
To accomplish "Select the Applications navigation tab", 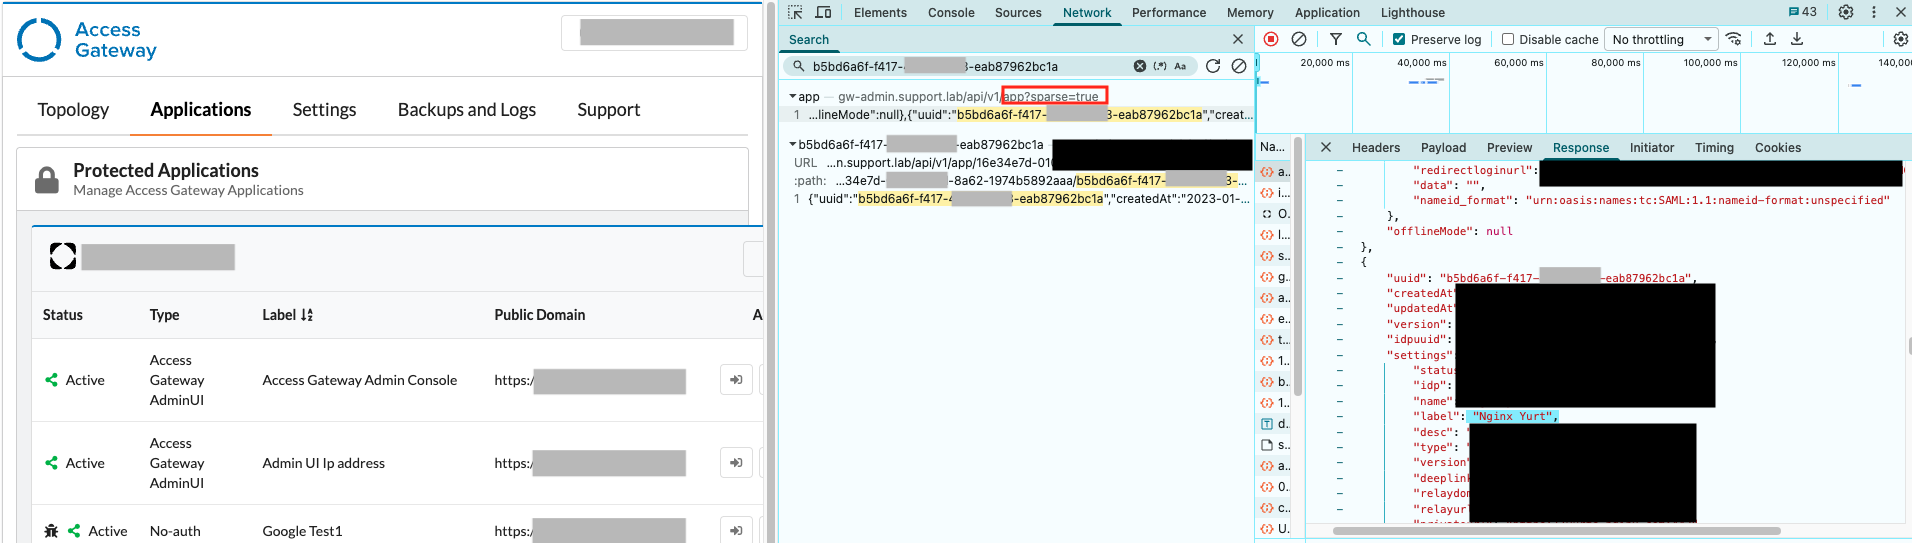I will 201,110.
